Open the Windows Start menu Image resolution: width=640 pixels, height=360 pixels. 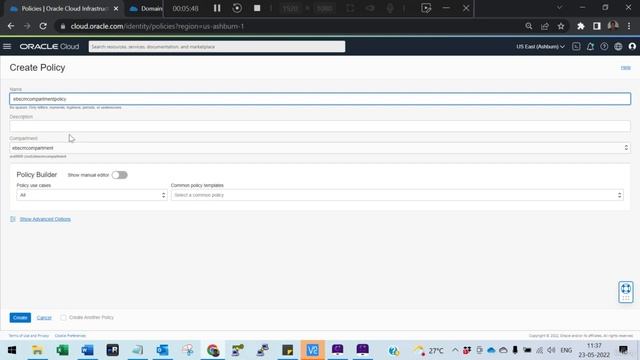[x=12, y=350]
